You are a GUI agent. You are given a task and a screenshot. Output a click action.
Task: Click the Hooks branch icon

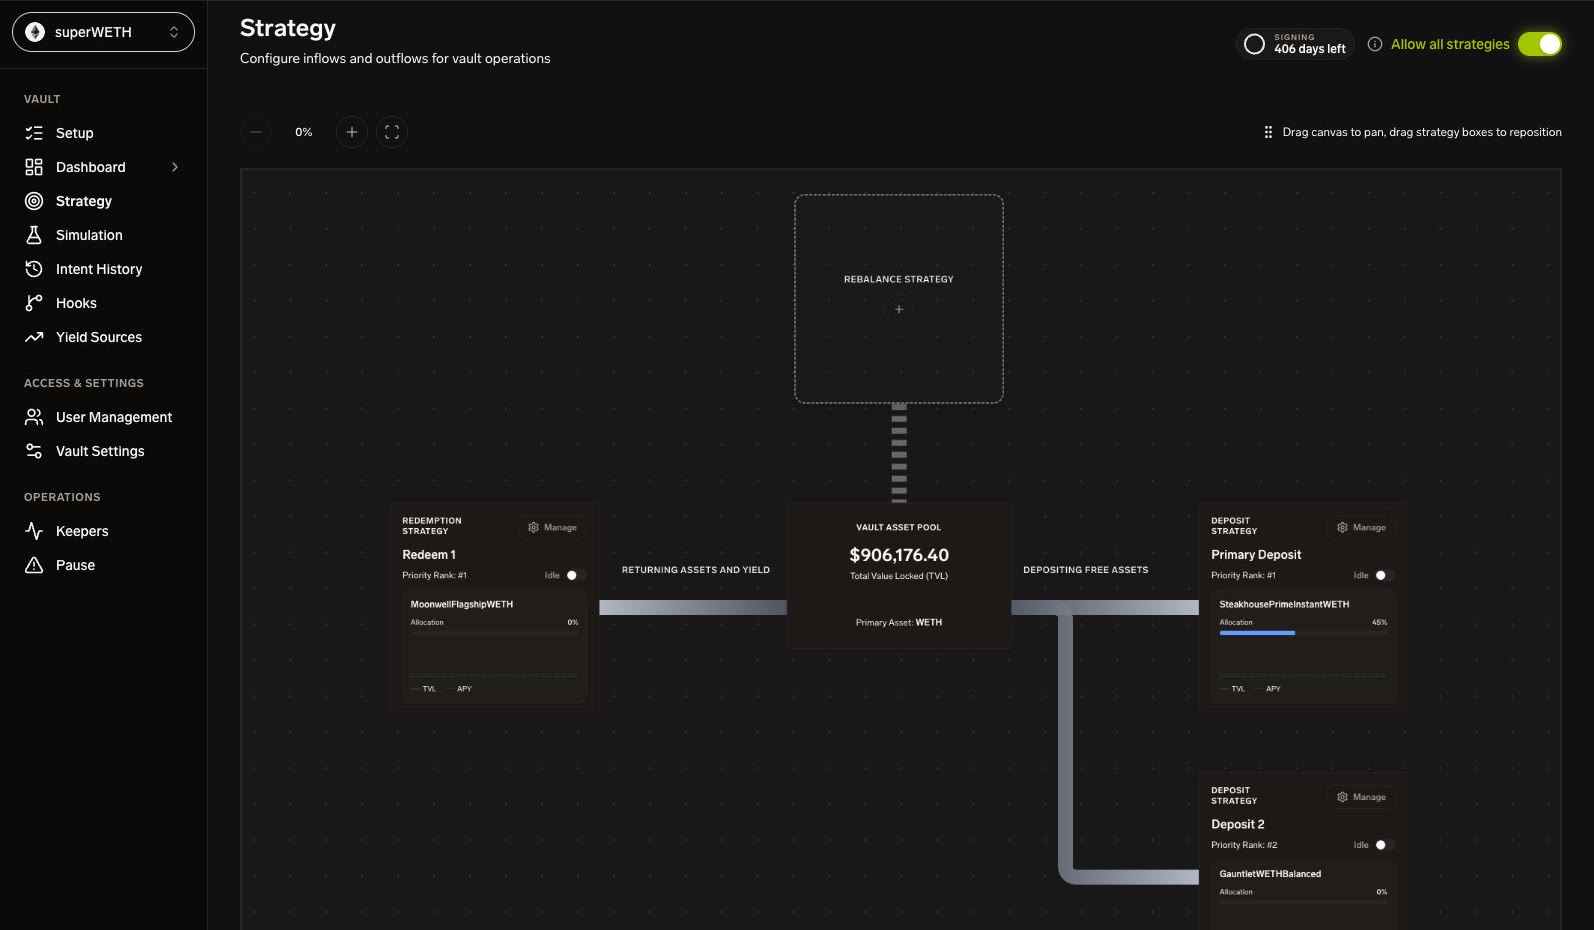[x=34, y=303]
